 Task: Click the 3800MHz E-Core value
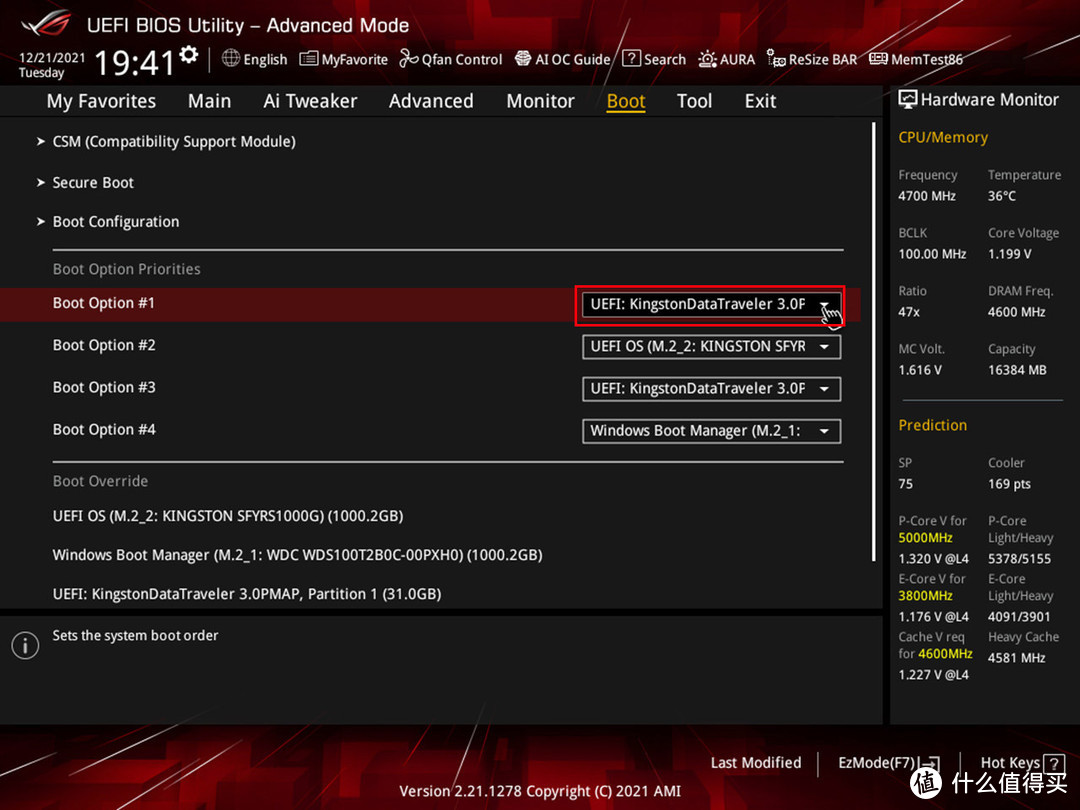[925, 596]
